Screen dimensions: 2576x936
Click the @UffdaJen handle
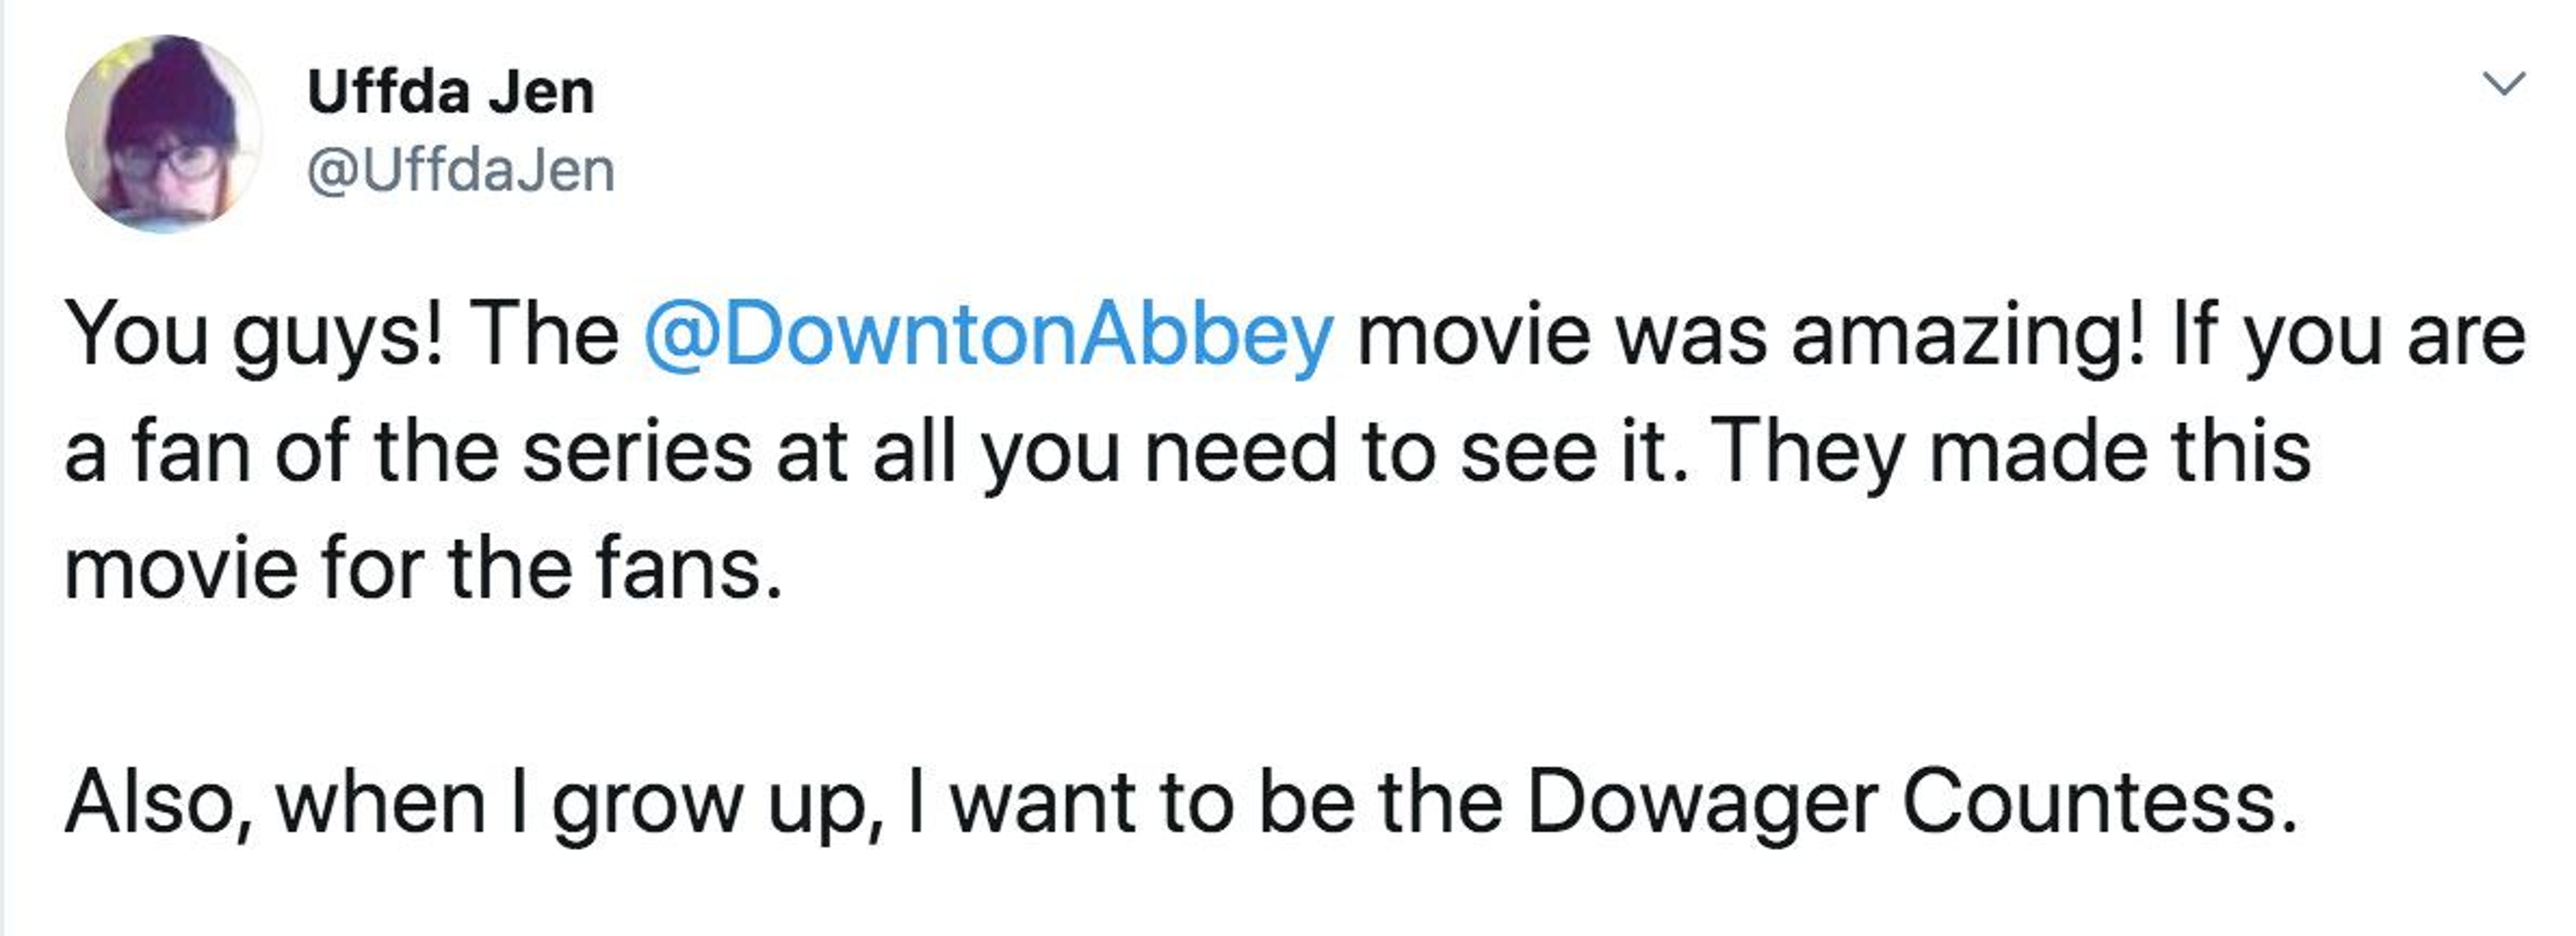(461, 171)
